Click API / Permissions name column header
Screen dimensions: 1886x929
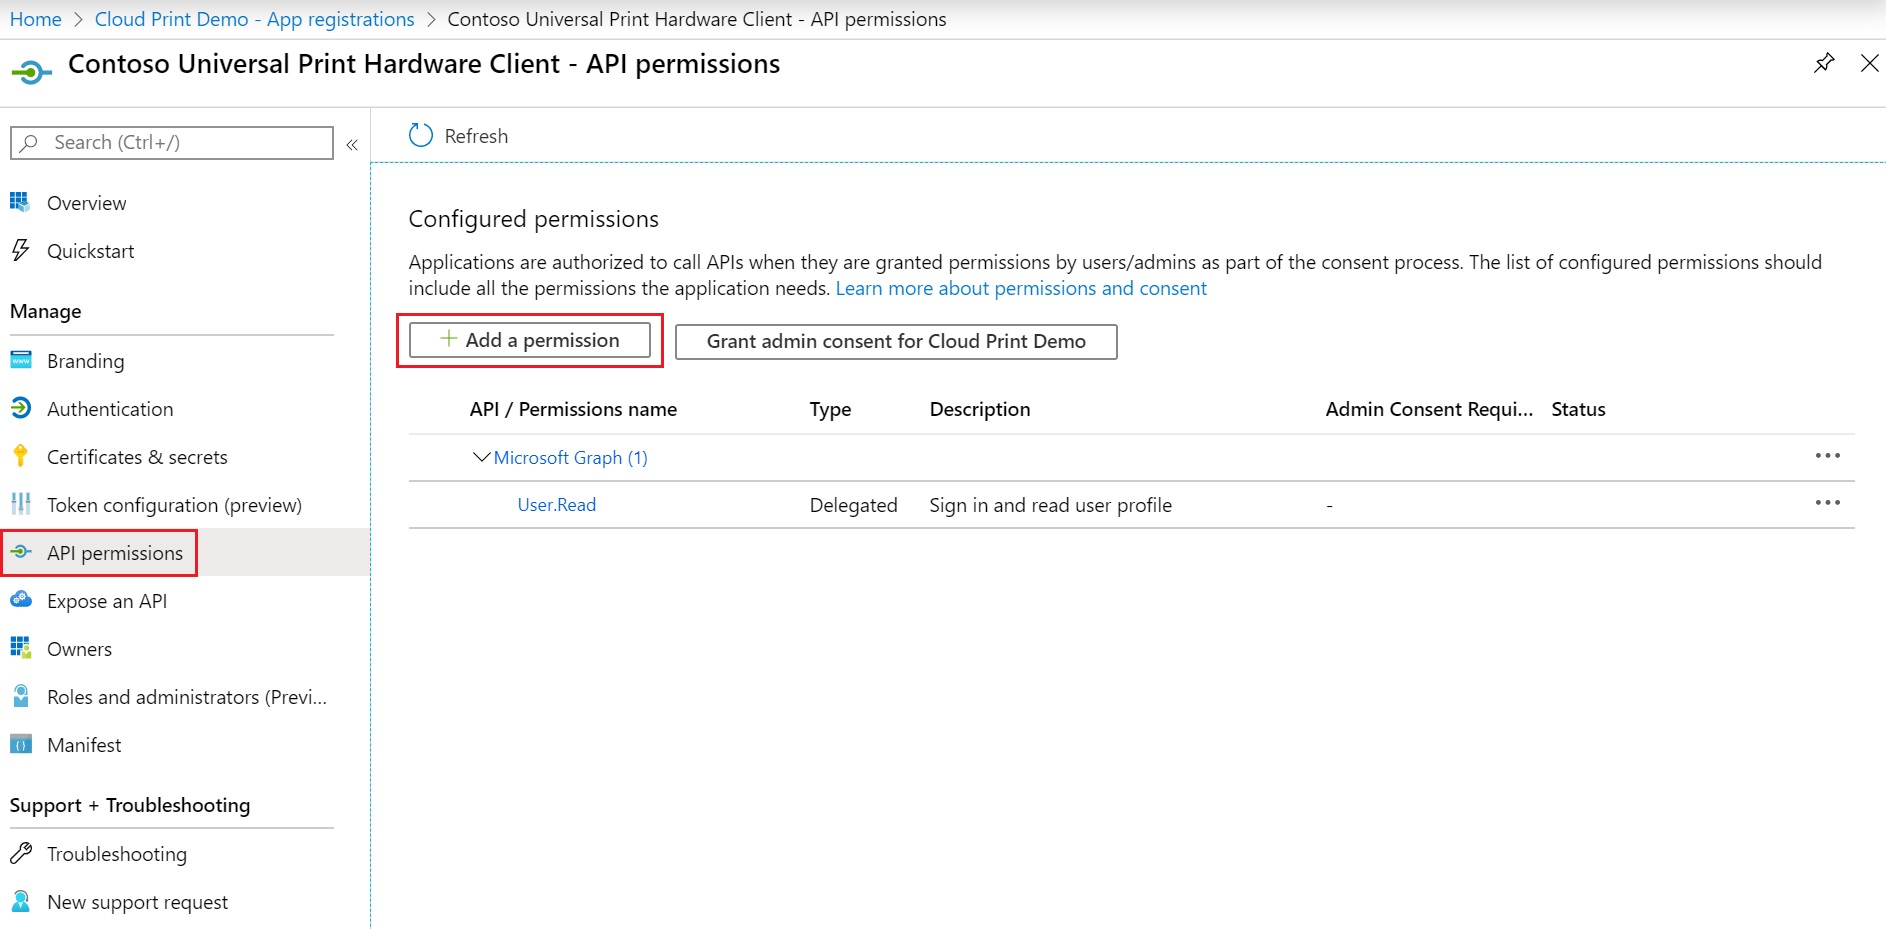point(573,409)
